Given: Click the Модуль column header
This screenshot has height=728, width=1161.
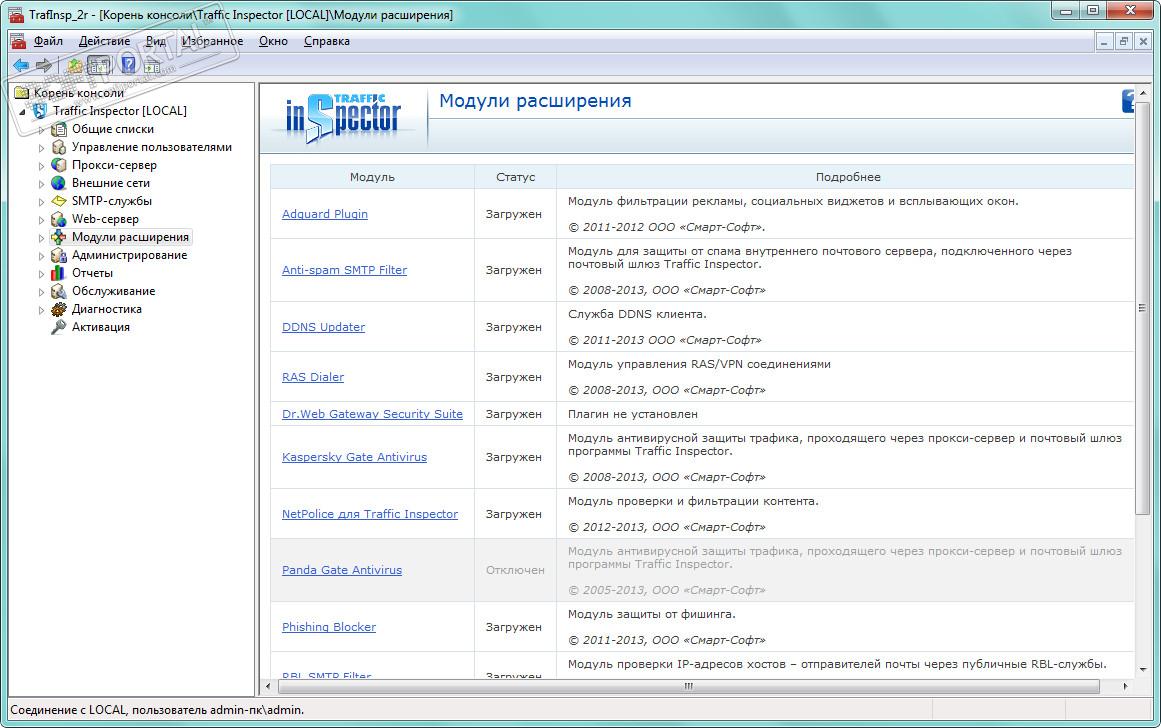Looking at the screenshot, I should (372, 177).
